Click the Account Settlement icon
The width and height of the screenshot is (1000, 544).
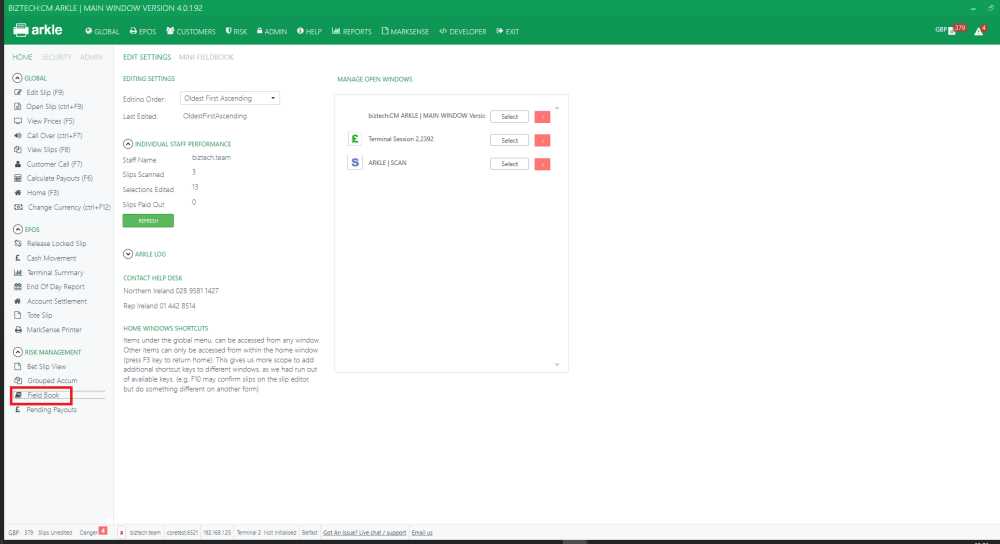[x=18, y=301]
